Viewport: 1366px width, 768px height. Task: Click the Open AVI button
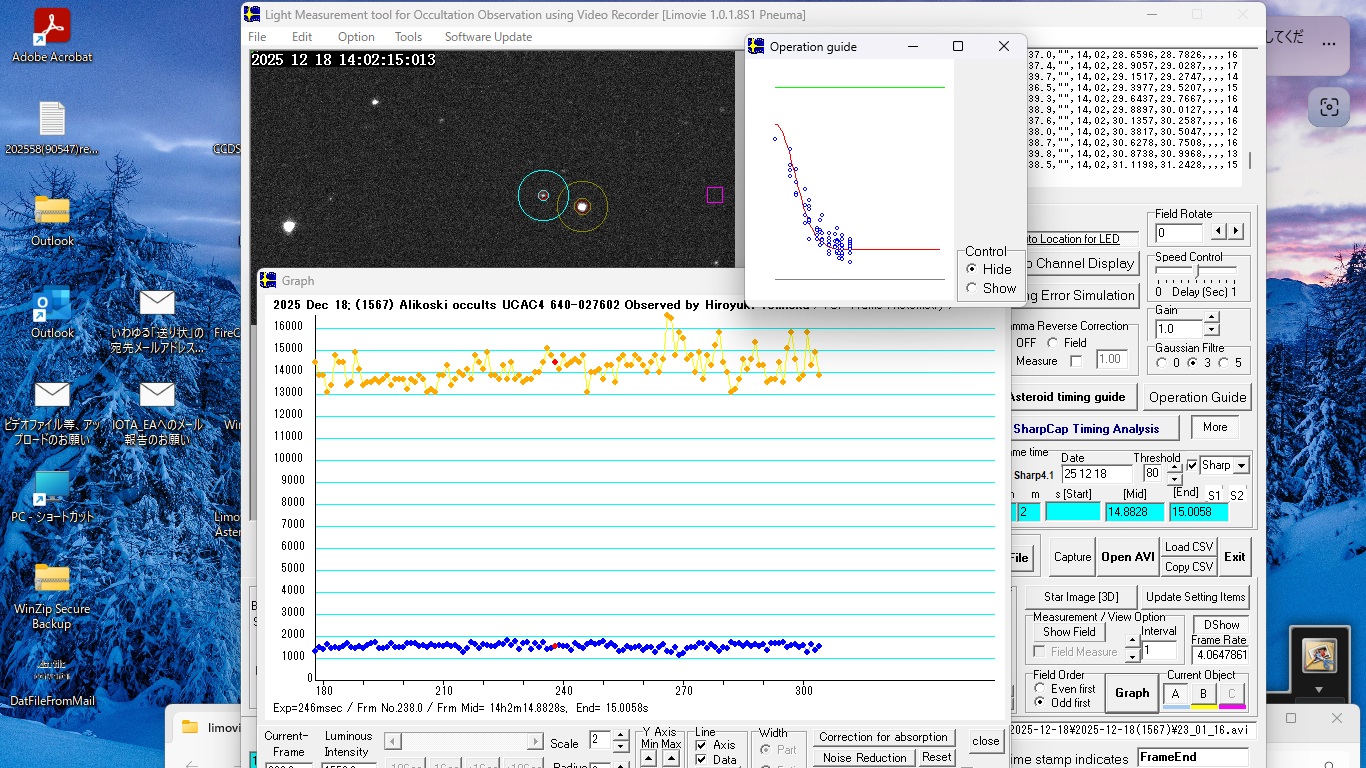1128,557
